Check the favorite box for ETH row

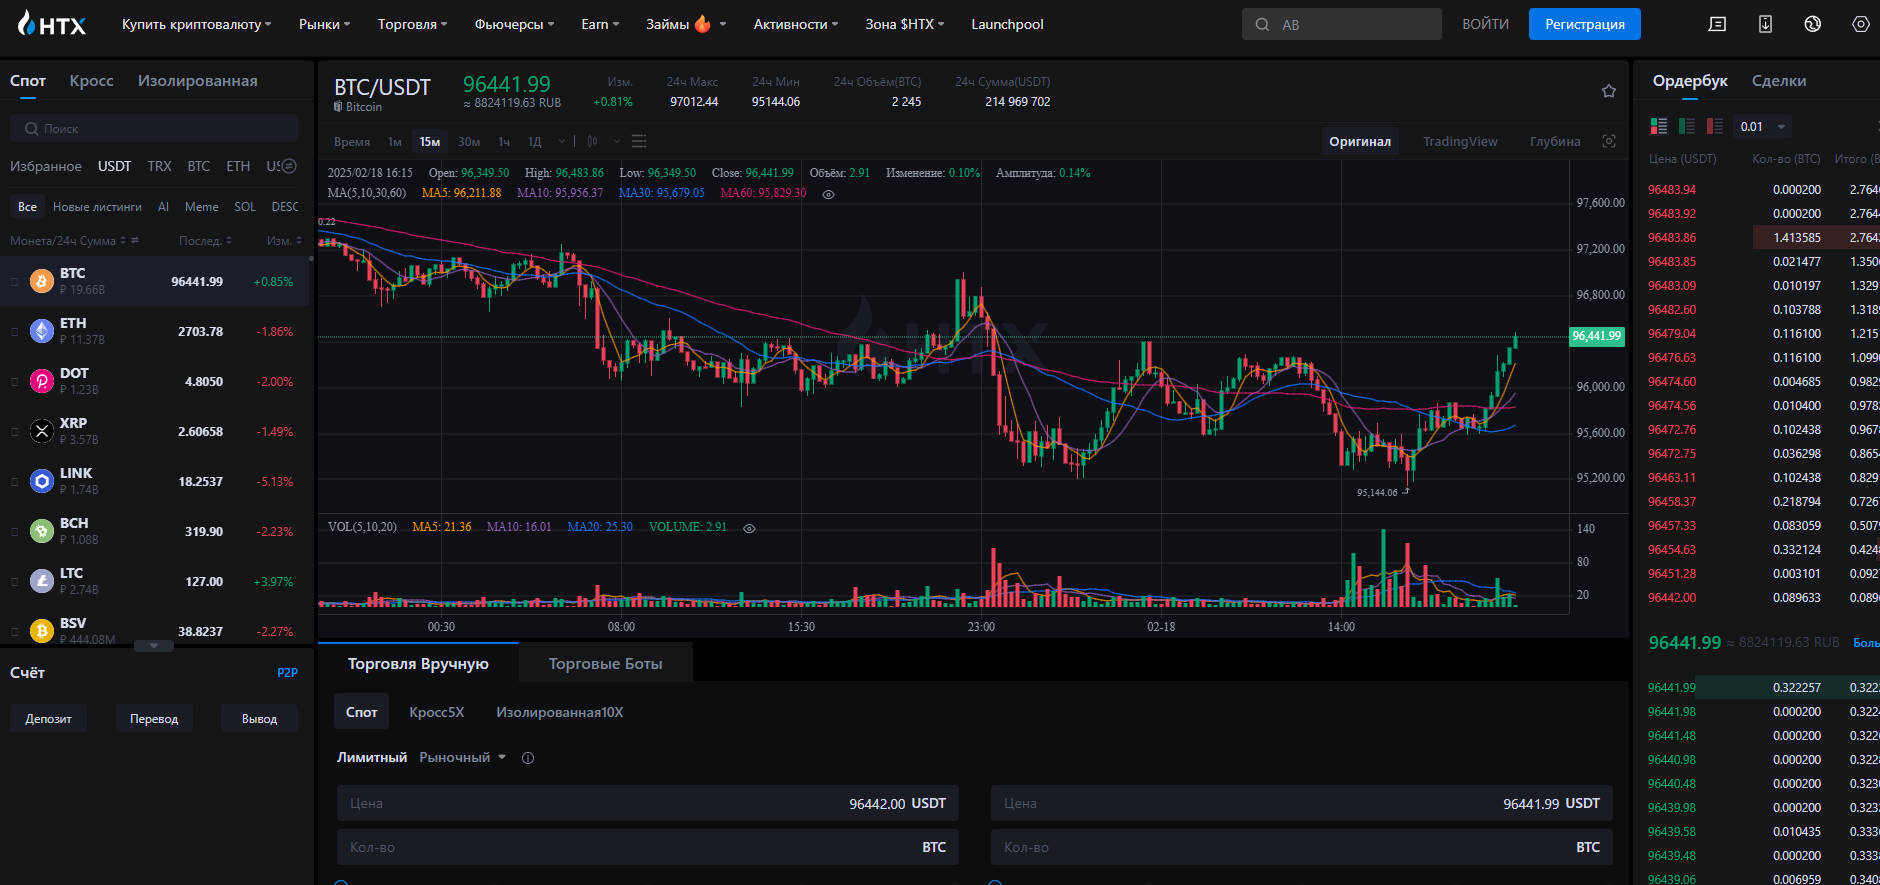[x=14, y=332]
